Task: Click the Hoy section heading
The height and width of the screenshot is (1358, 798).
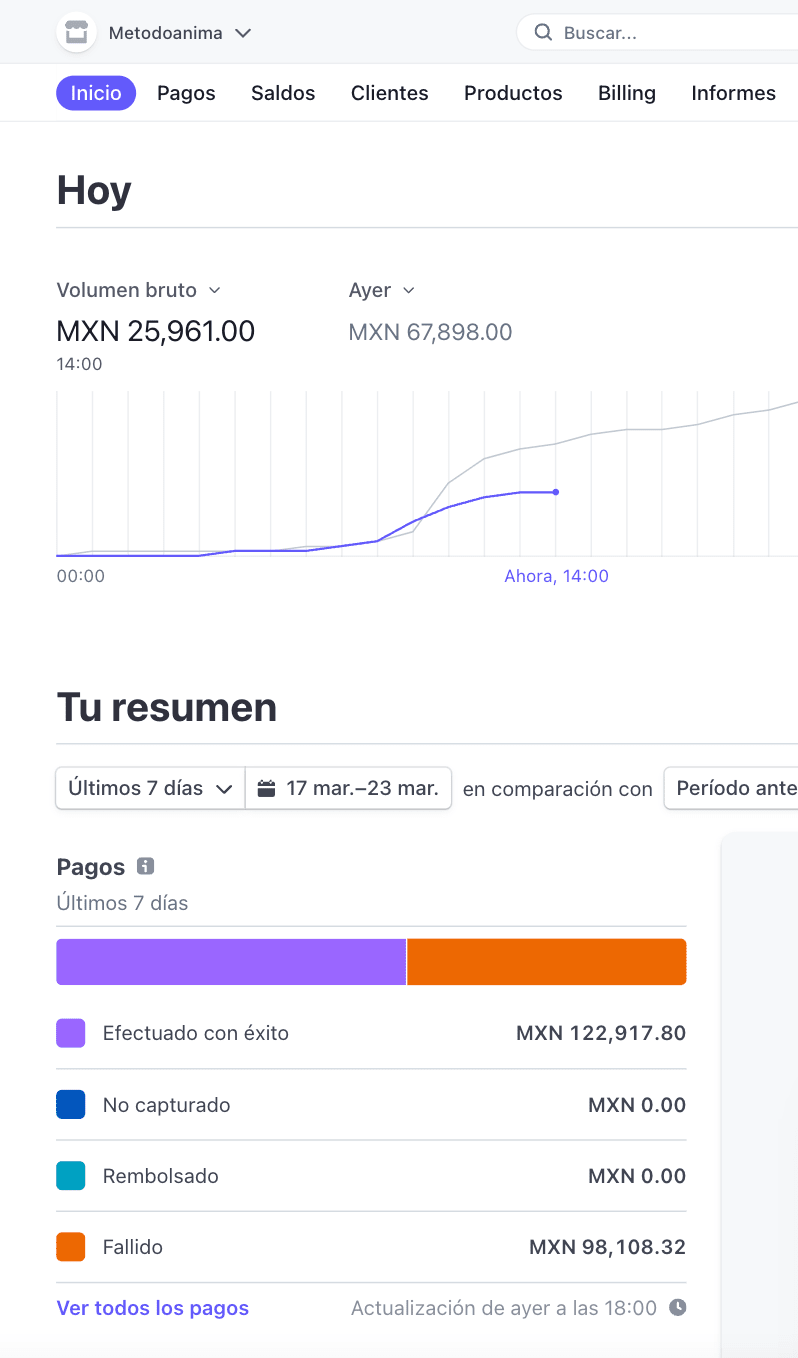Action: (x=94, y=190)
